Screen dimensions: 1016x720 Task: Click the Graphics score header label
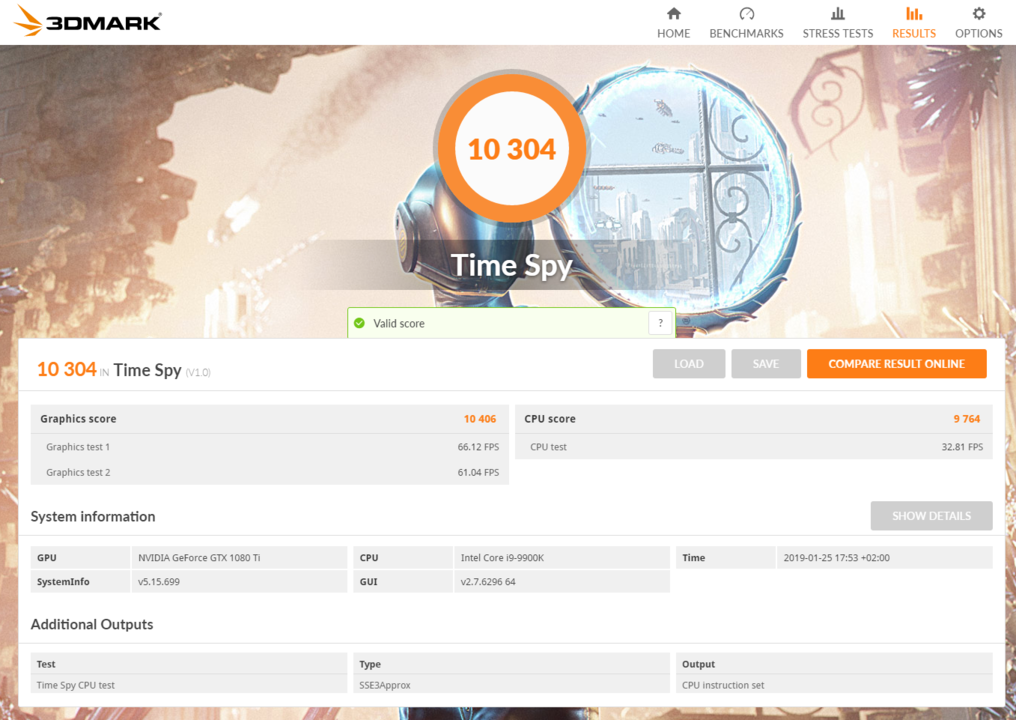point(78,419)
